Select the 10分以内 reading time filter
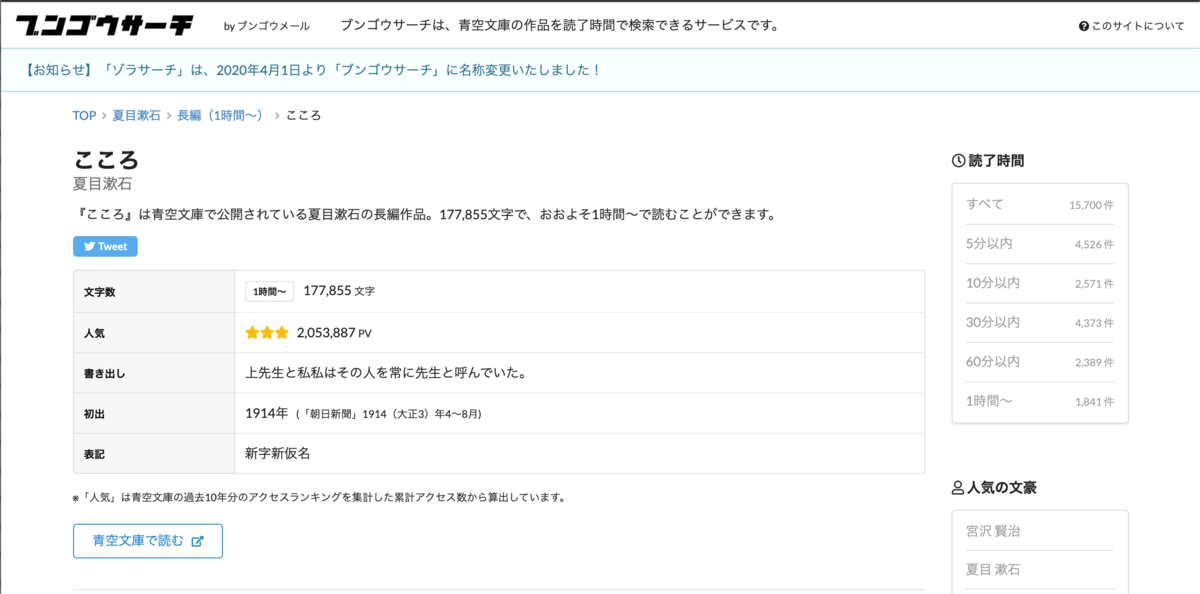This screenshot has height=594, width=1200. [1040, 283]
